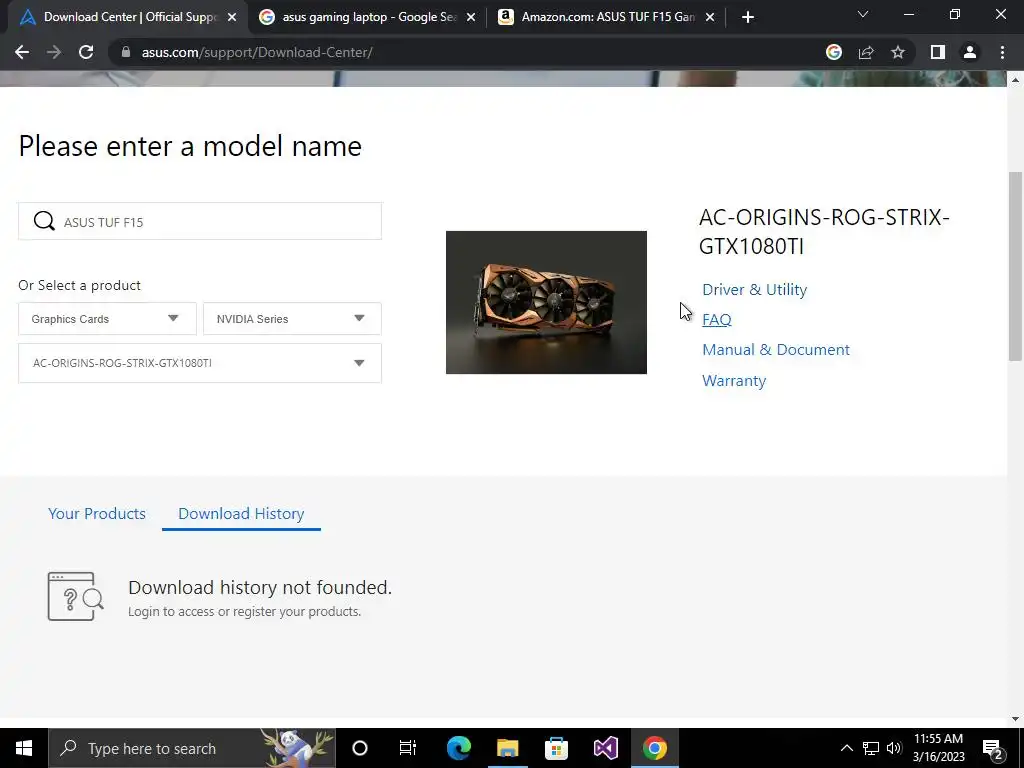
Task: Open Chrome three-dot menu
Action: pyautogui.click(x=1002, y=52)
